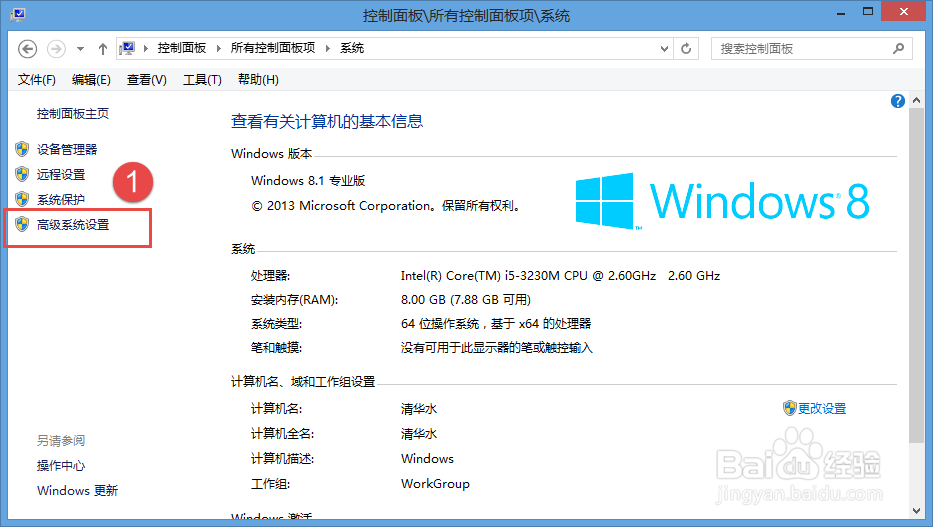Open Windows 更新 link
The width and height of the screenshot is (933, 527).
tap(77, 491)
